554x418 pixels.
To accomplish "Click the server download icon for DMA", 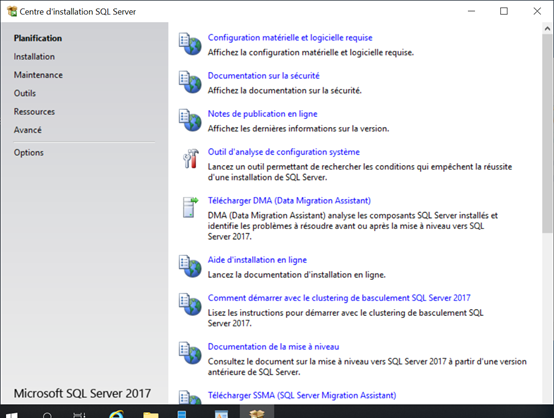I will click(x=190, y=207).
